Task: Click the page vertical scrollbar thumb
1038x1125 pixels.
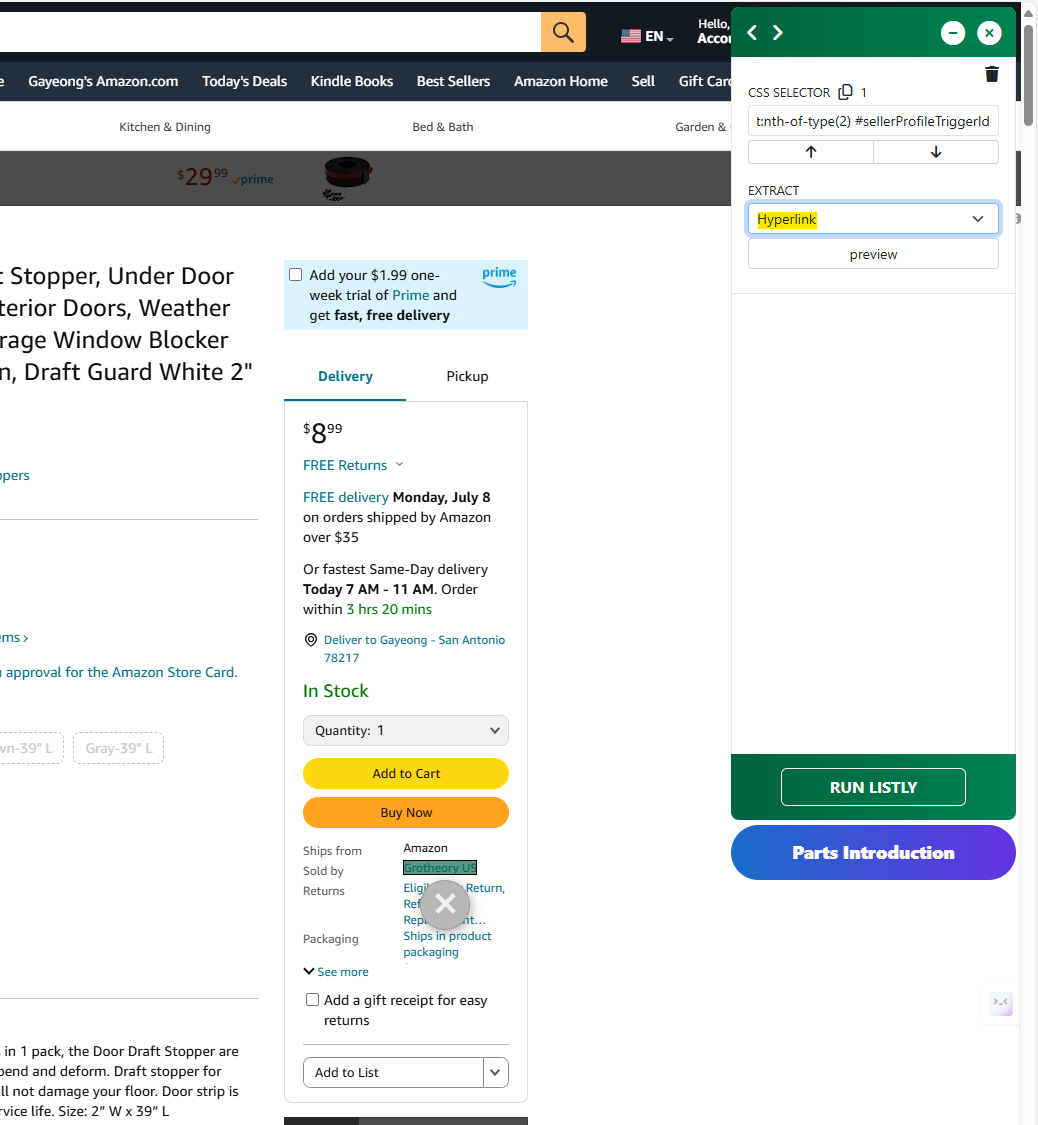Action: coord(1028,75)
